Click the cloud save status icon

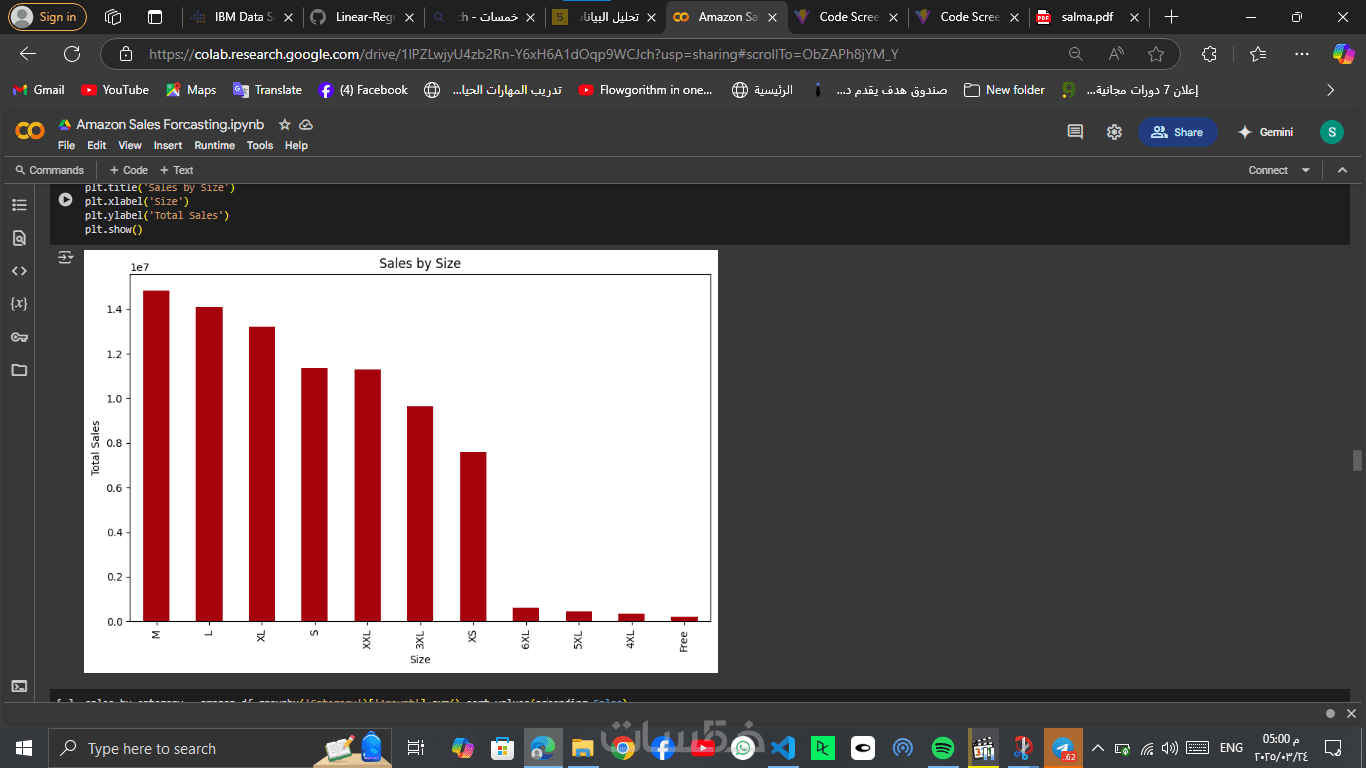[306, 125]
